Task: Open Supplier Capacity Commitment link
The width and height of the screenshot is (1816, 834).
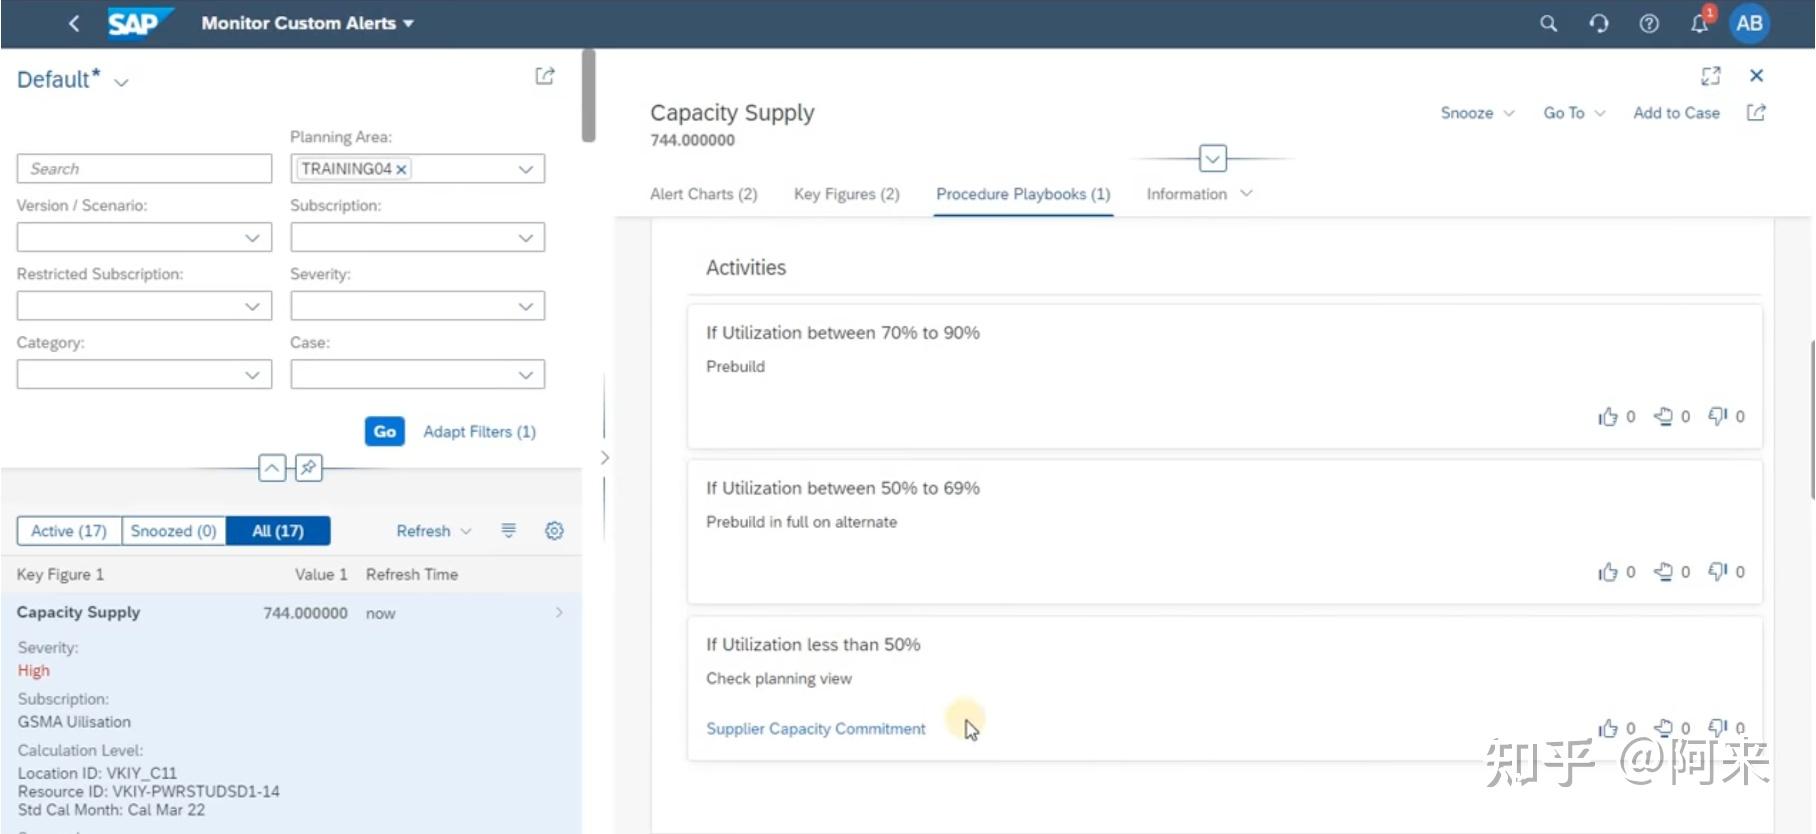Action: (815, 729)
